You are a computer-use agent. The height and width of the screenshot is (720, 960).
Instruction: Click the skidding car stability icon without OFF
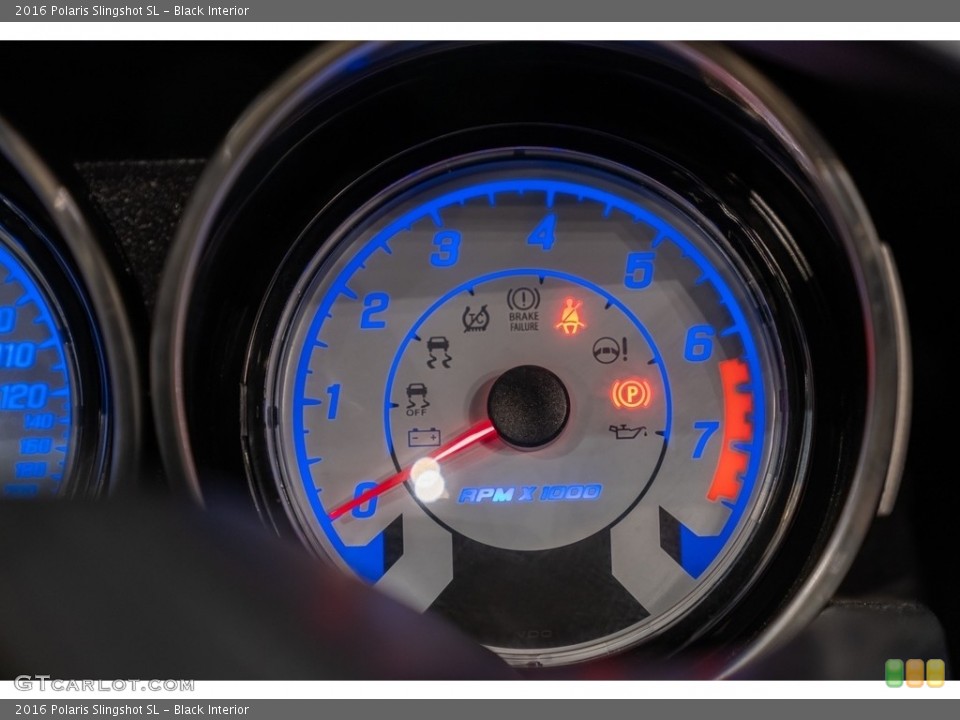click(438, 352)
